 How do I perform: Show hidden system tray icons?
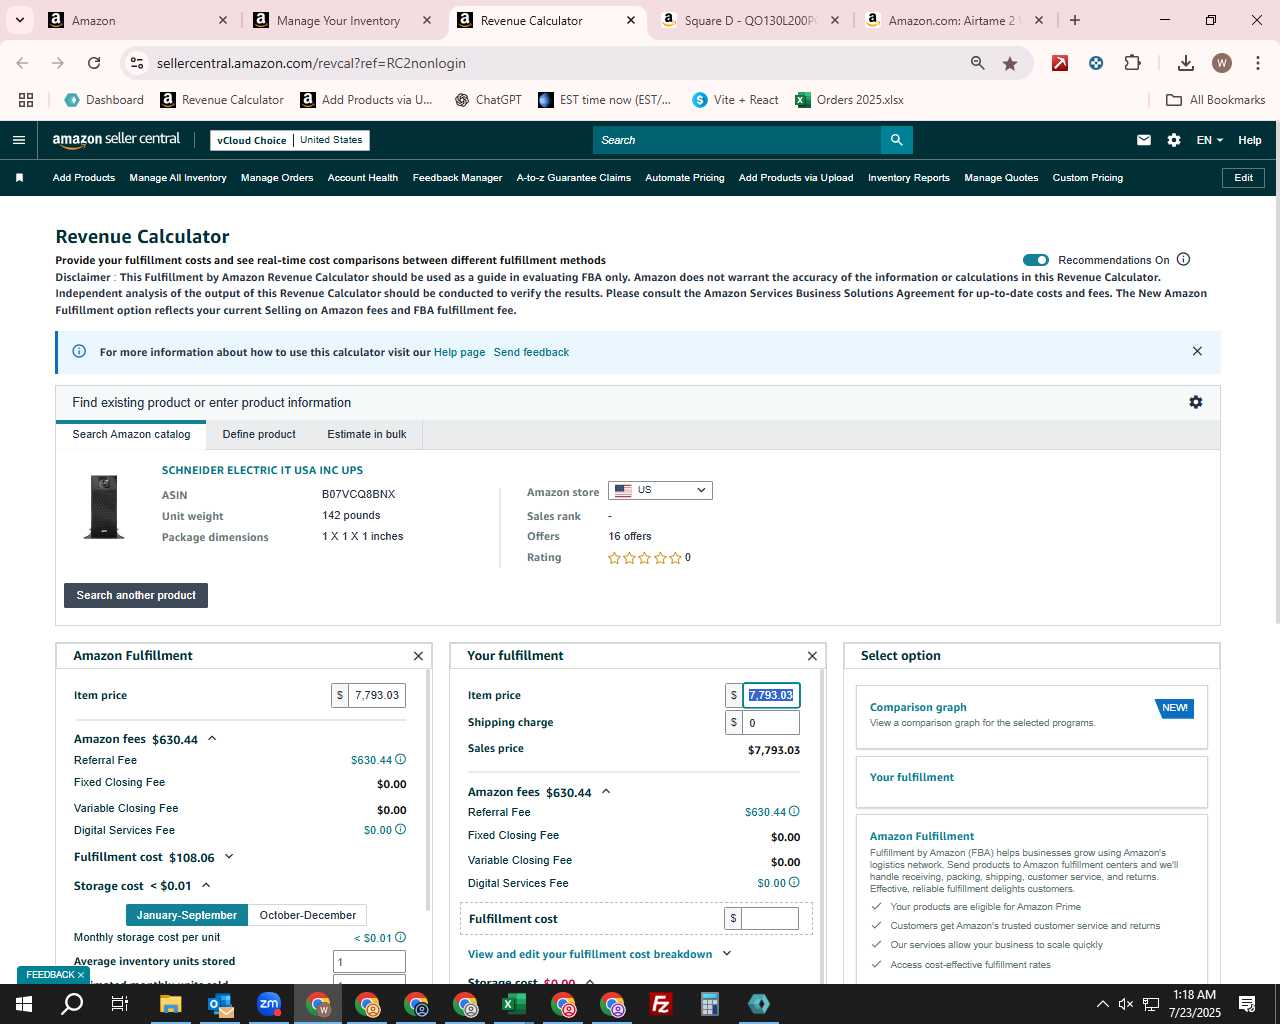[1102, 1004]
